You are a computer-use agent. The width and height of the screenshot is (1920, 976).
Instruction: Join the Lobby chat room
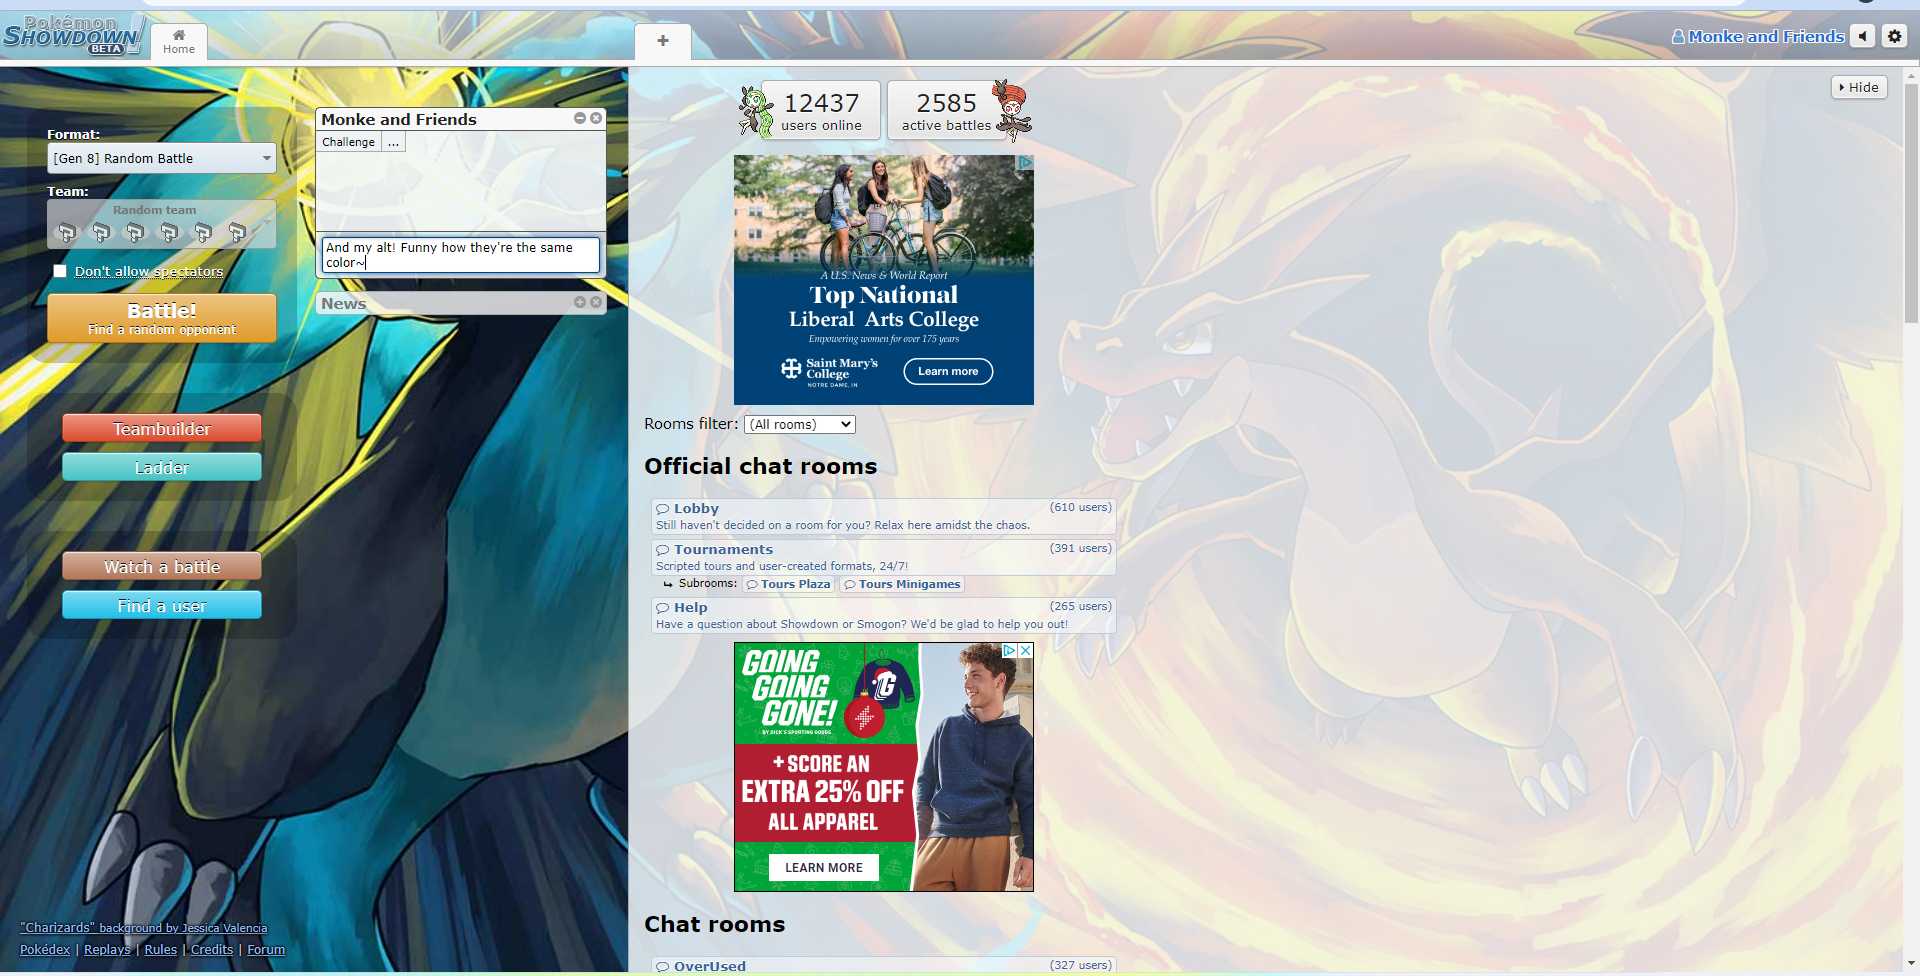(883, 516)
